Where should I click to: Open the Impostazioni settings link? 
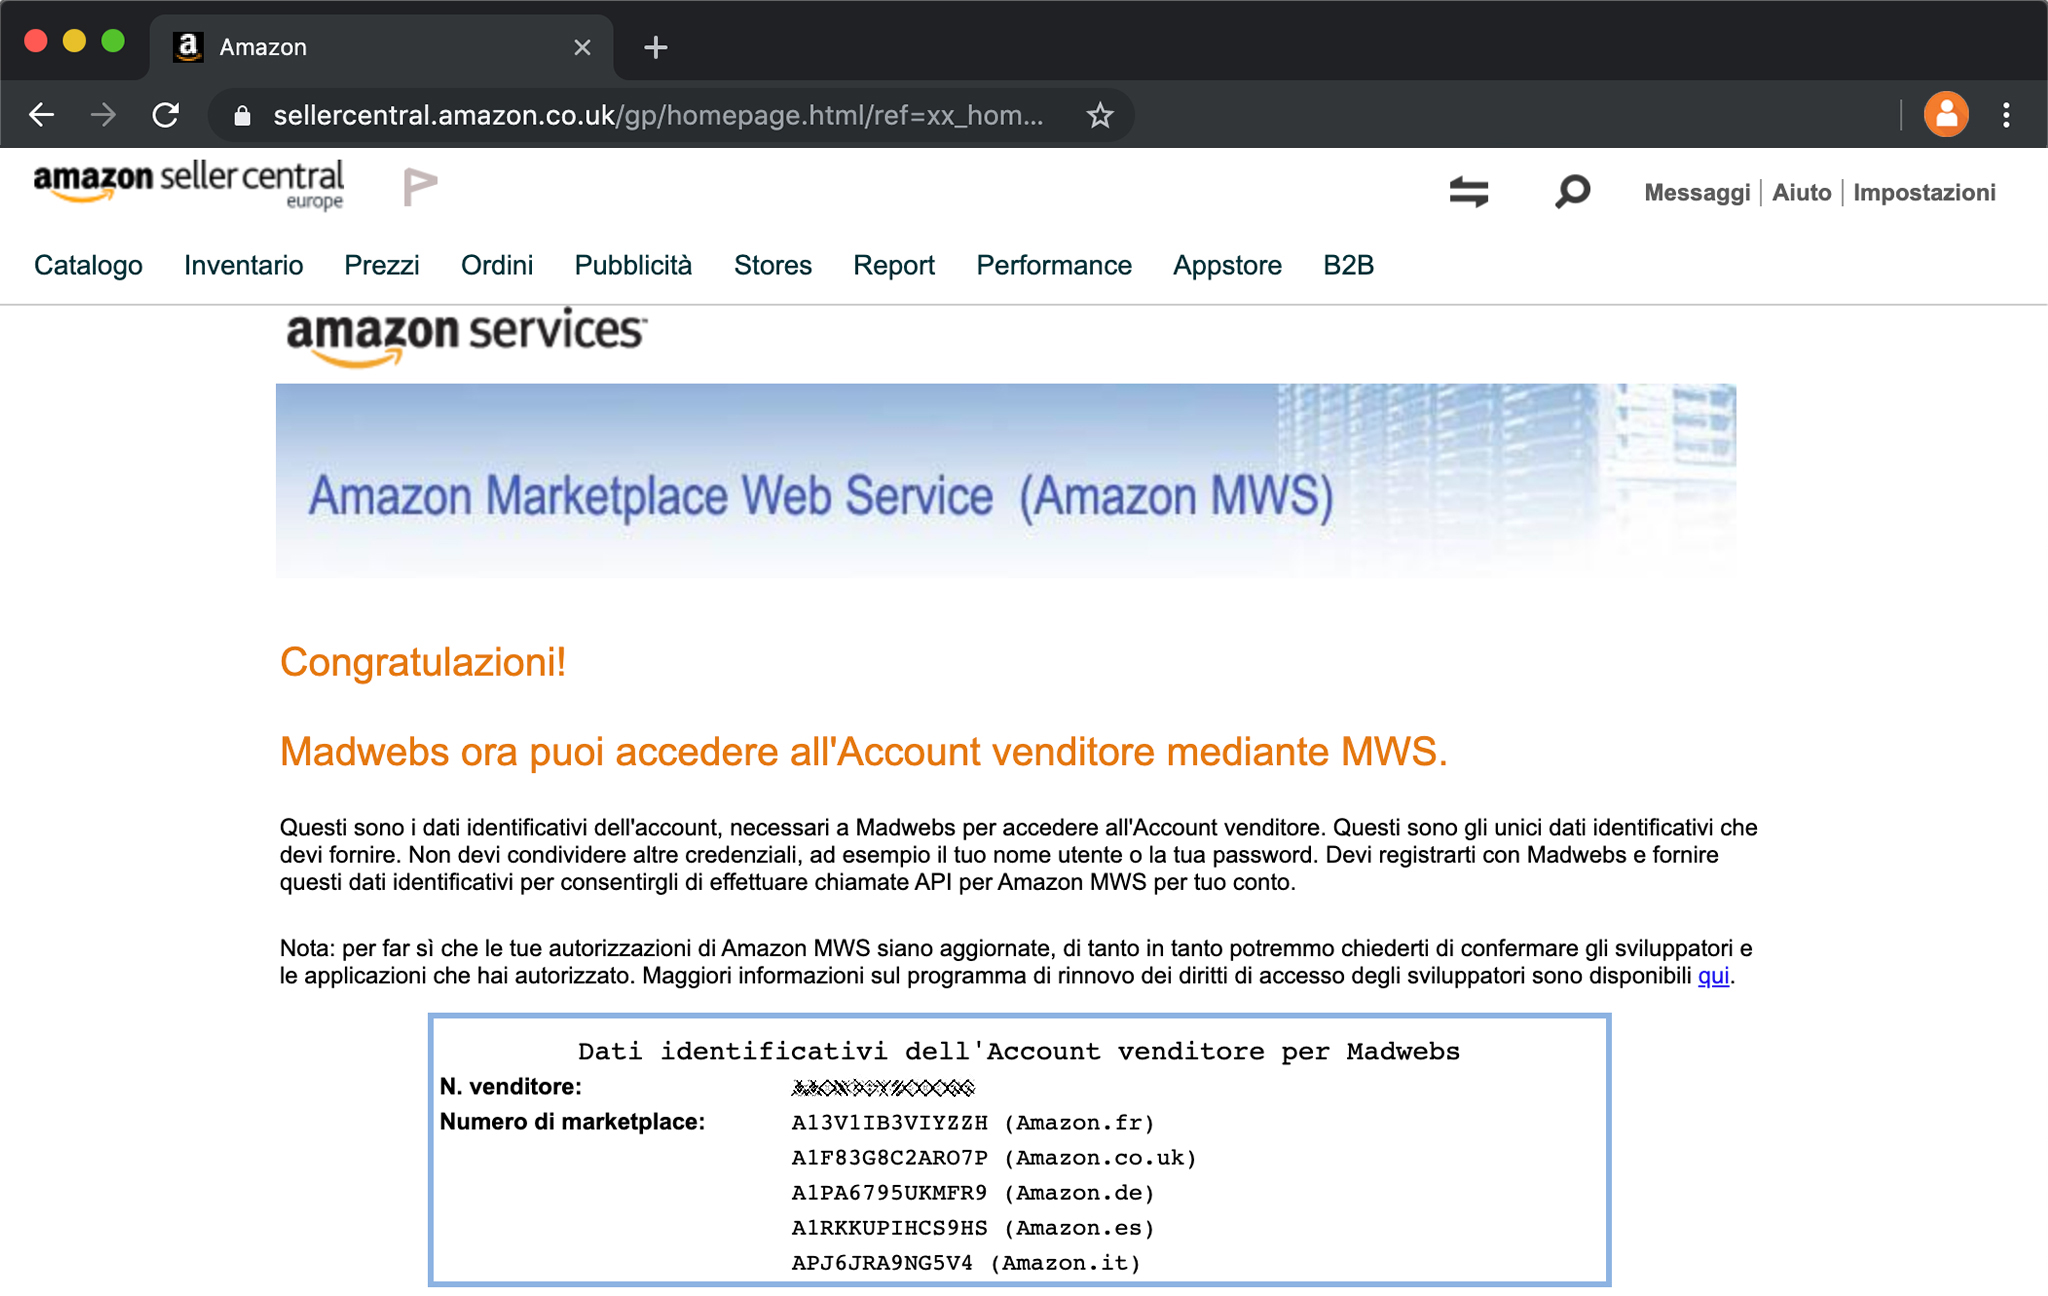coord(1923,192)
